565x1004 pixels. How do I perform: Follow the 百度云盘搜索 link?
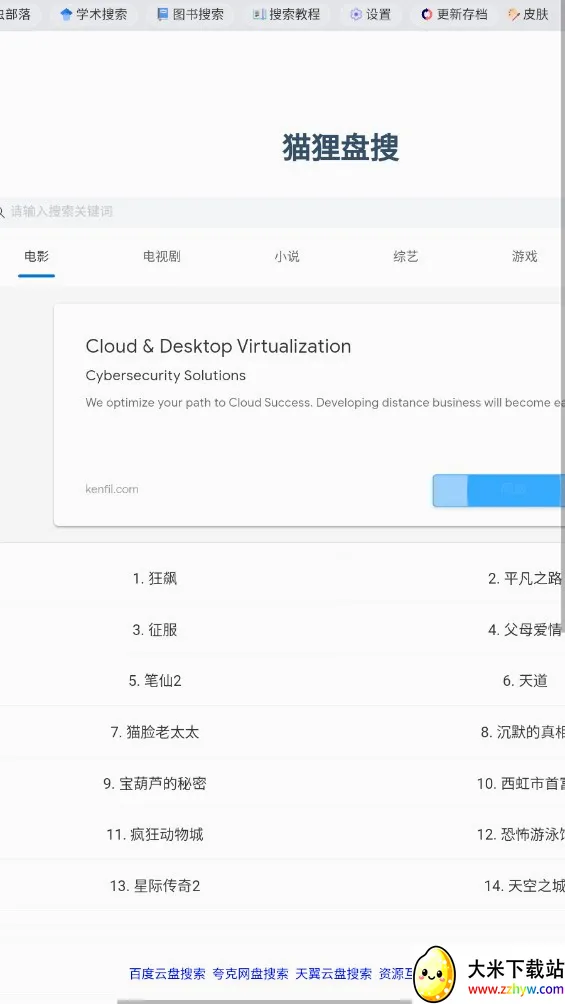(167, 974)
